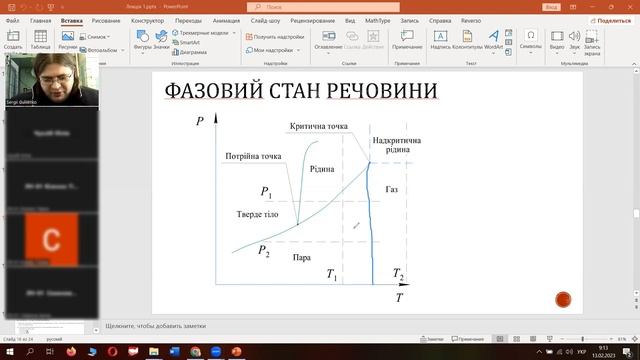Switch to the Главная tab
This screenshot has width=640, height=360.
(x=40, y=20)
